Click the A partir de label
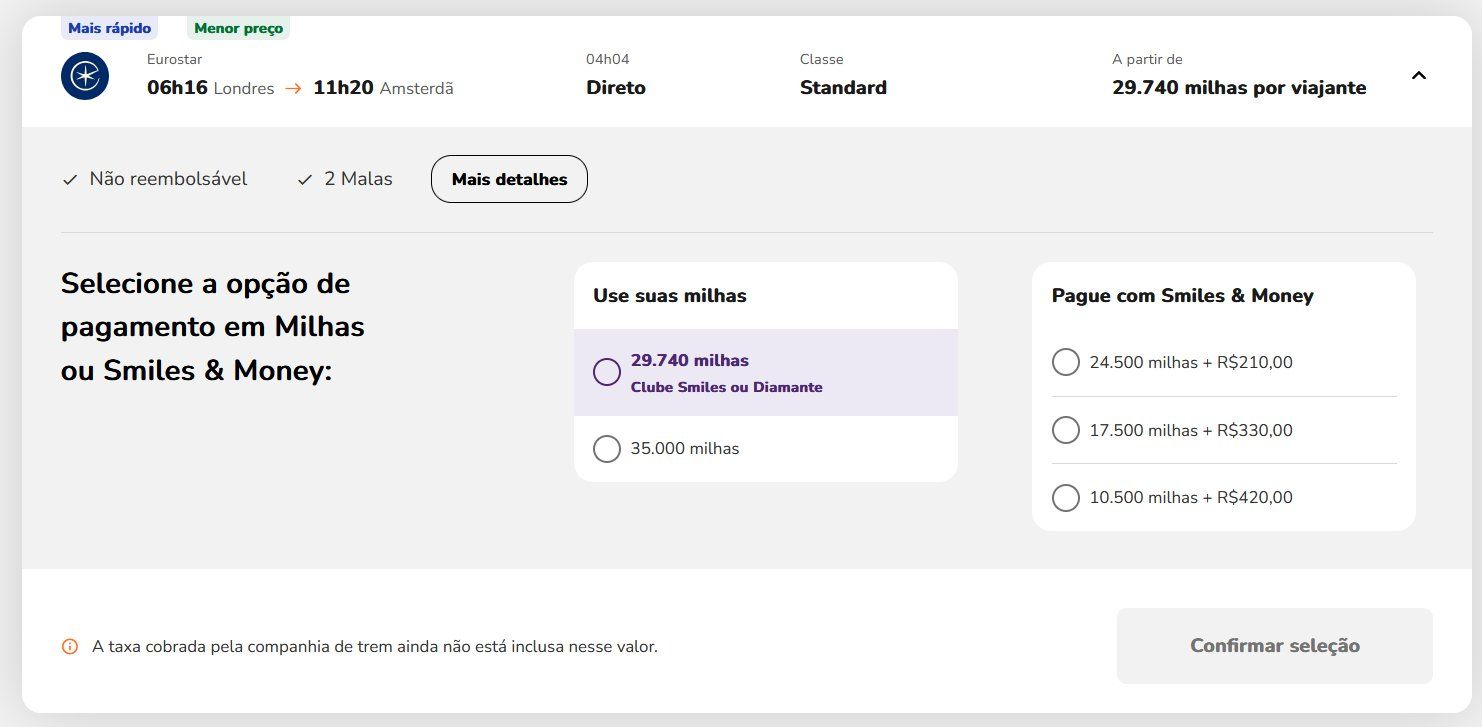Screen dimensions: 1482x727 [x=1147, y=59]
